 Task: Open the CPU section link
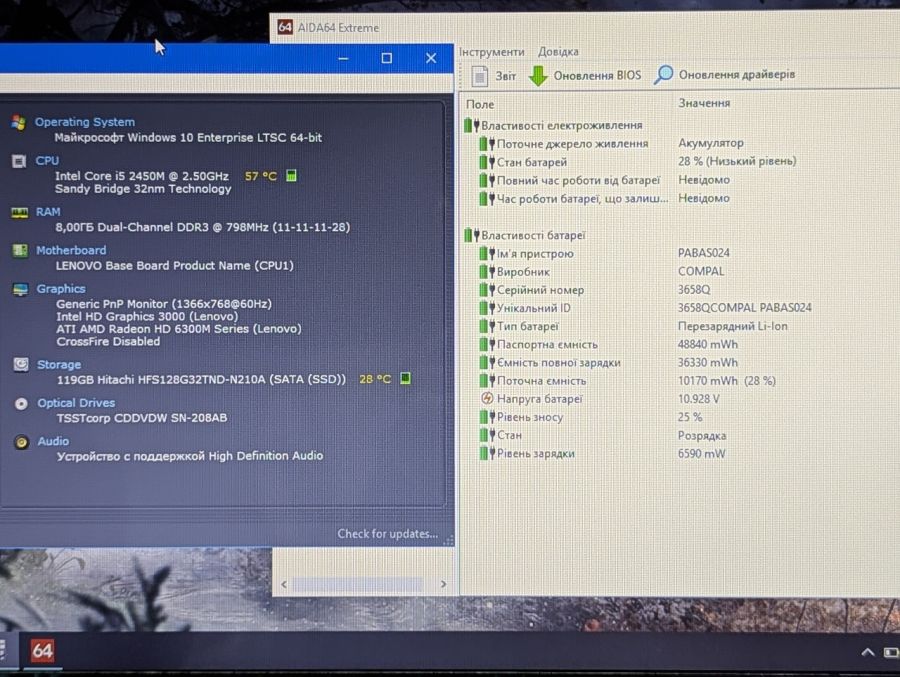pyautogui.click(x=47, y=161)
